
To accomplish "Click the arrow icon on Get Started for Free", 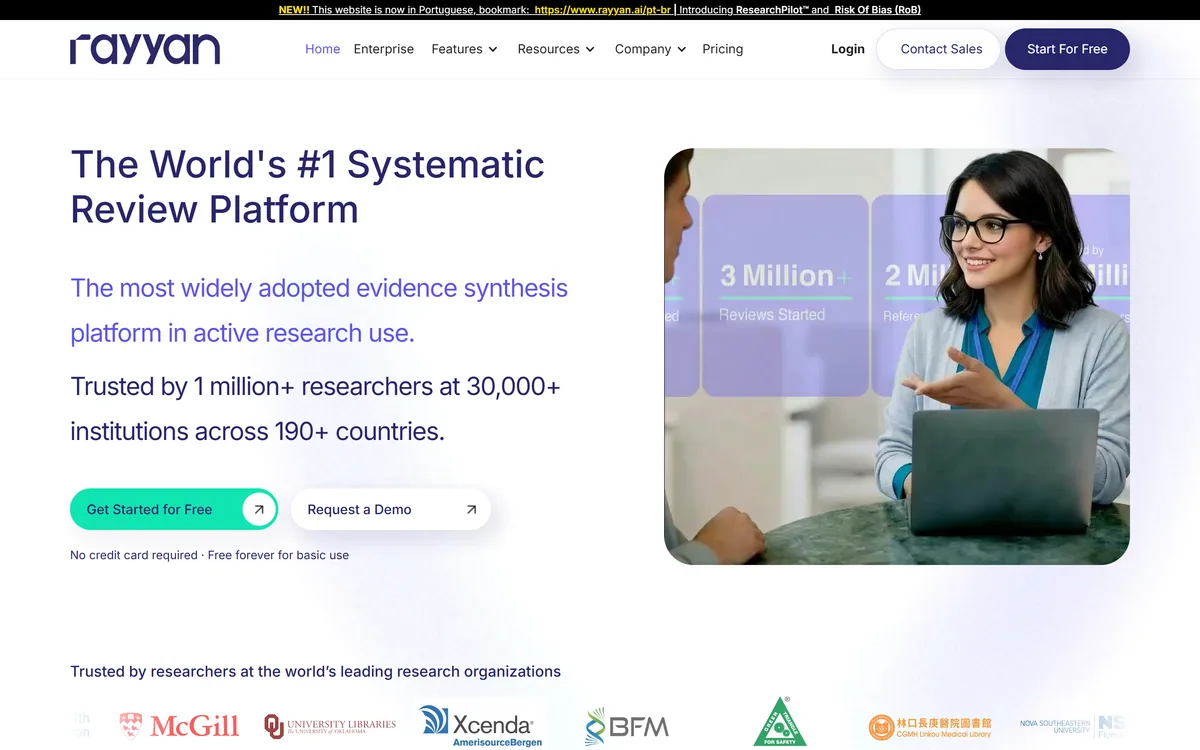I will point(259,509).
